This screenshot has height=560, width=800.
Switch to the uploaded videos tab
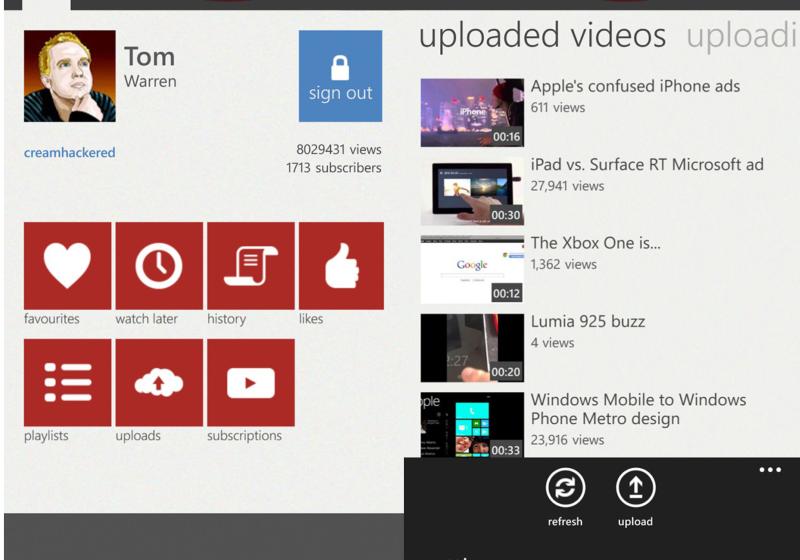(x=542, y=36)
